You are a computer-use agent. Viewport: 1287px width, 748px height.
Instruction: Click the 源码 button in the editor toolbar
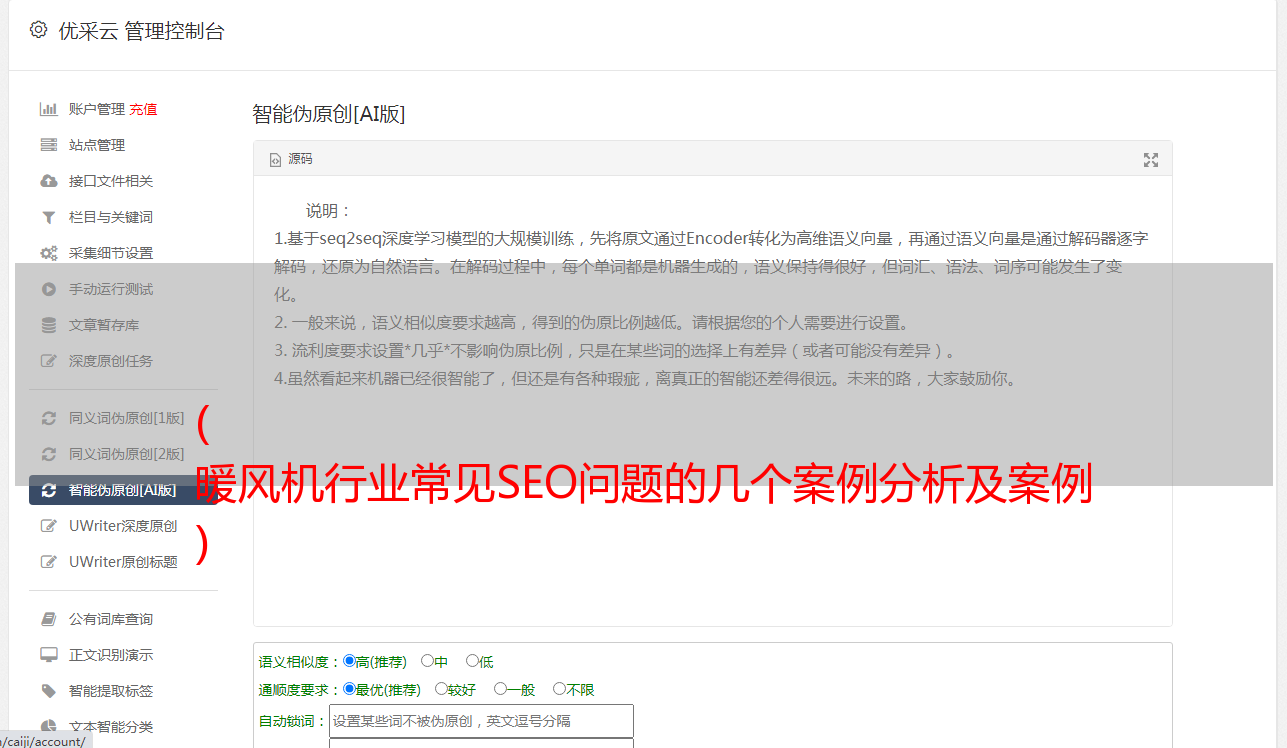pos(291,159)
